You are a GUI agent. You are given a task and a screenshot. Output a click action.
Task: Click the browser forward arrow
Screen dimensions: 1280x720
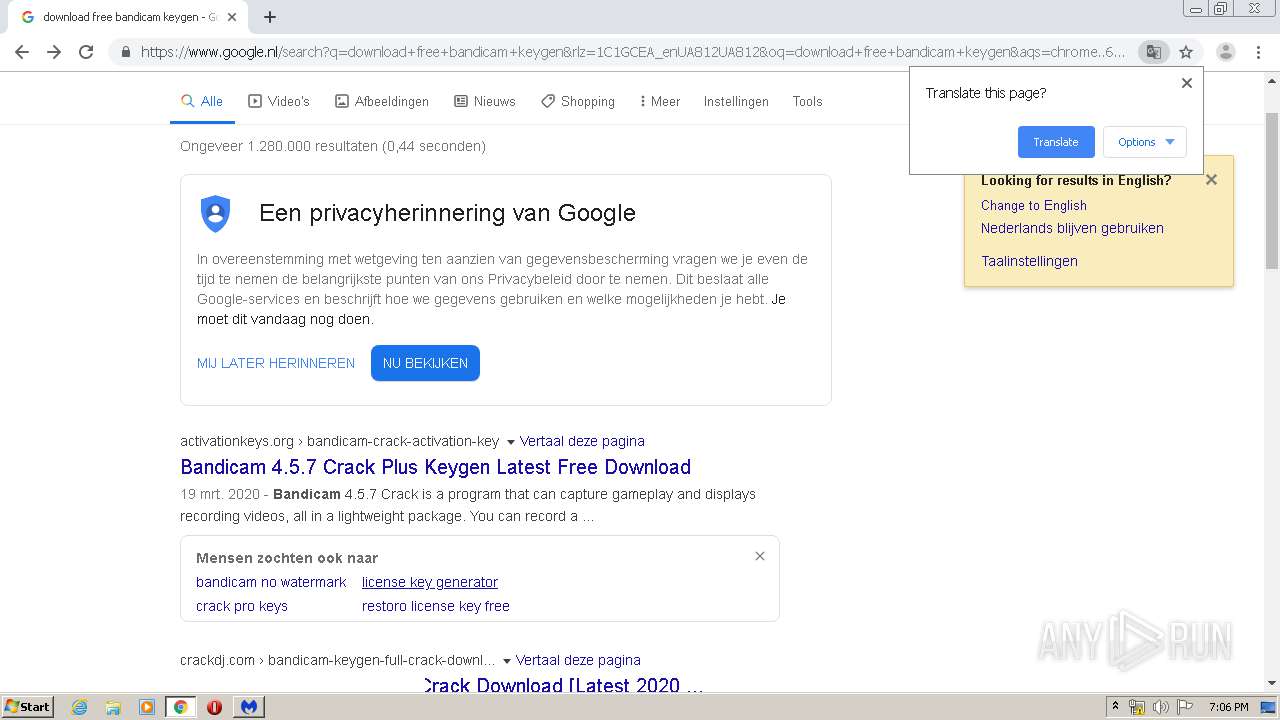pos(54,52)
